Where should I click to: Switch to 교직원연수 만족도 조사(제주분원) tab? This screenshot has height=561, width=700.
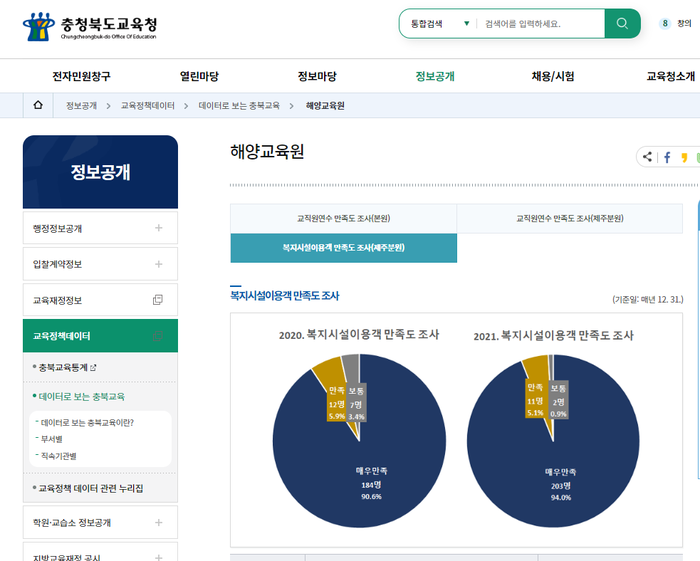tap(569, 218)
